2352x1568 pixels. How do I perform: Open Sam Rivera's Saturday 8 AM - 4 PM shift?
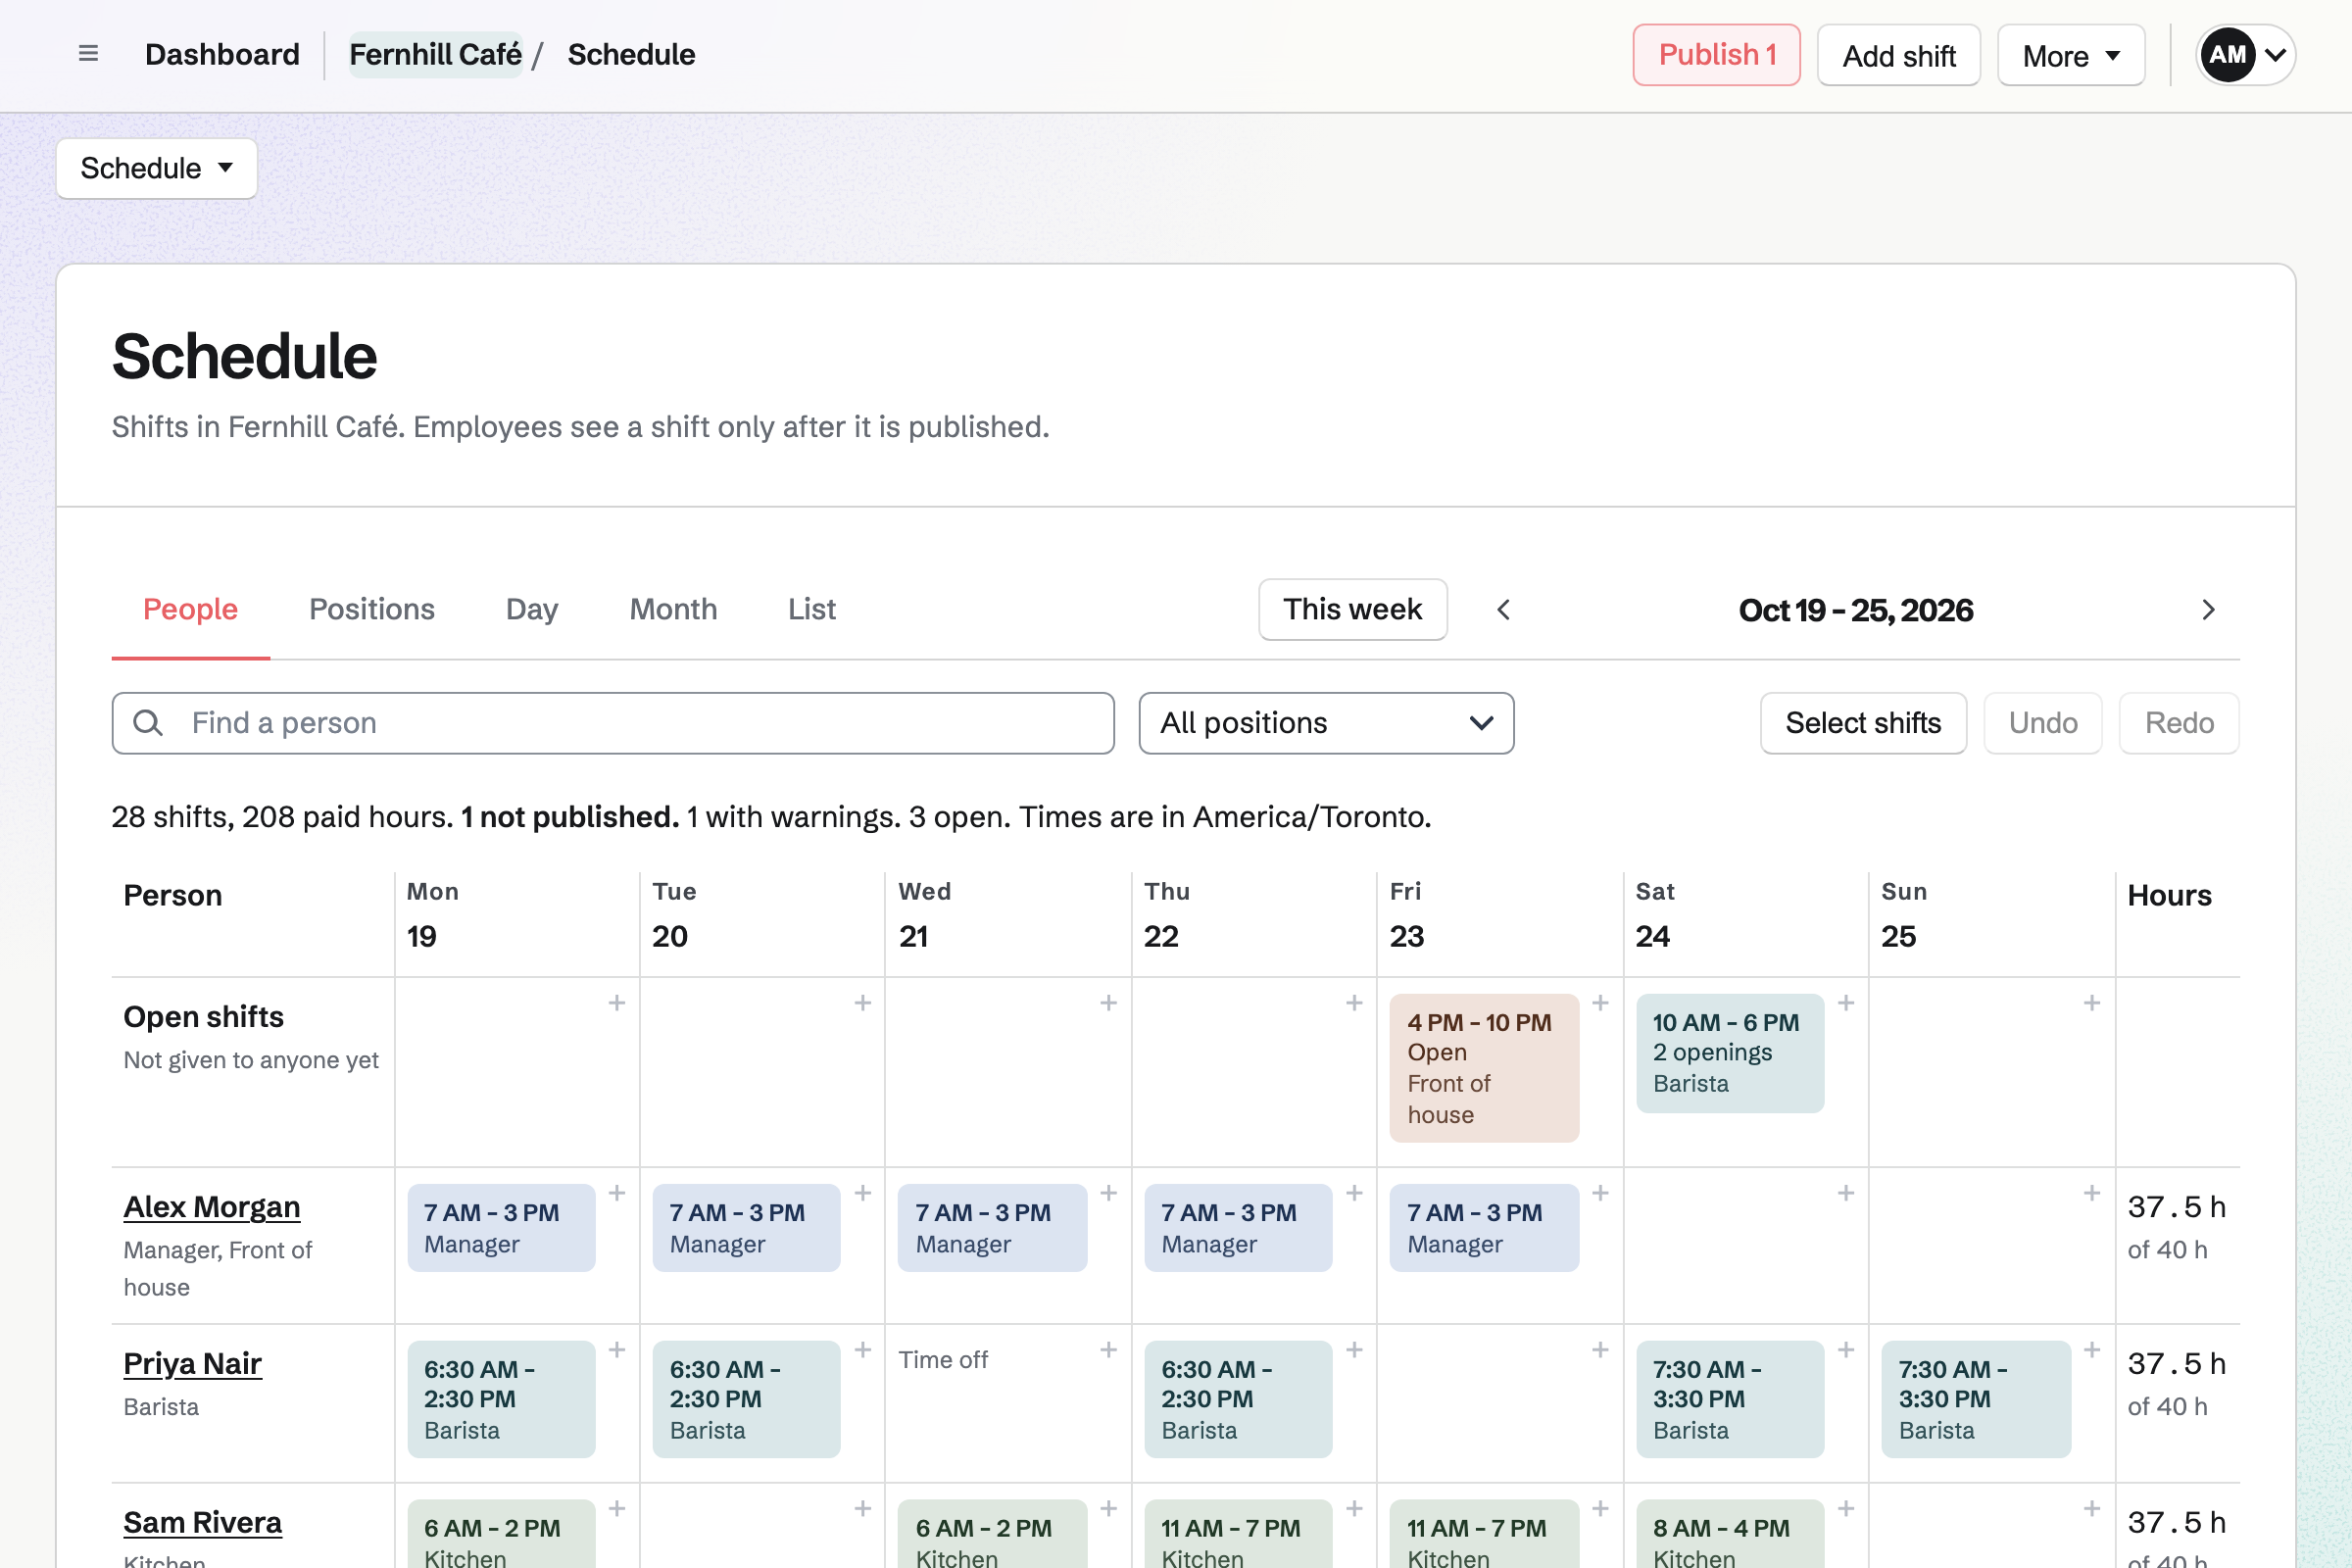pos(1730,1535)
